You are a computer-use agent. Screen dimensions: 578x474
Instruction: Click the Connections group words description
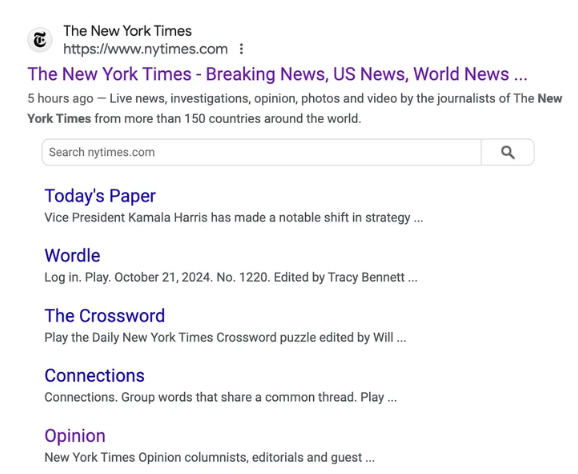(x=220, y=398)
